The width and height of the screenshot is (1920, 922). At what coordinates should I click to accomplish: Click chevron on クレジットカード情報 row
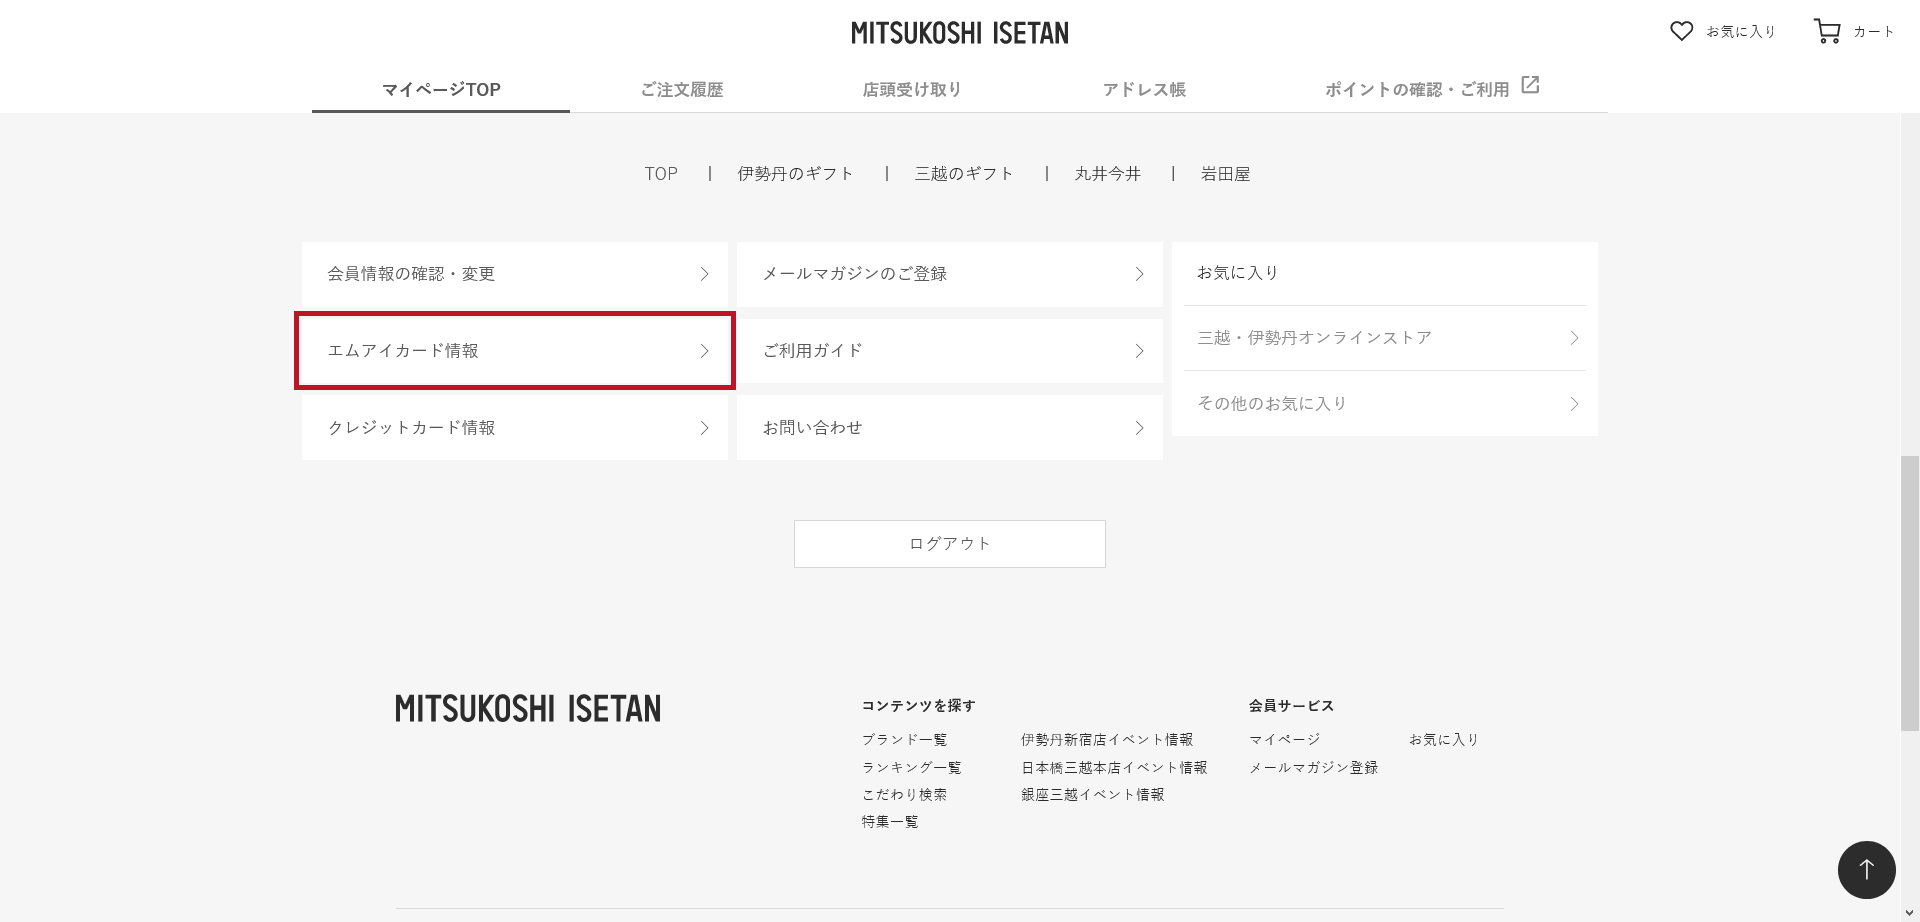coord(704,428)
